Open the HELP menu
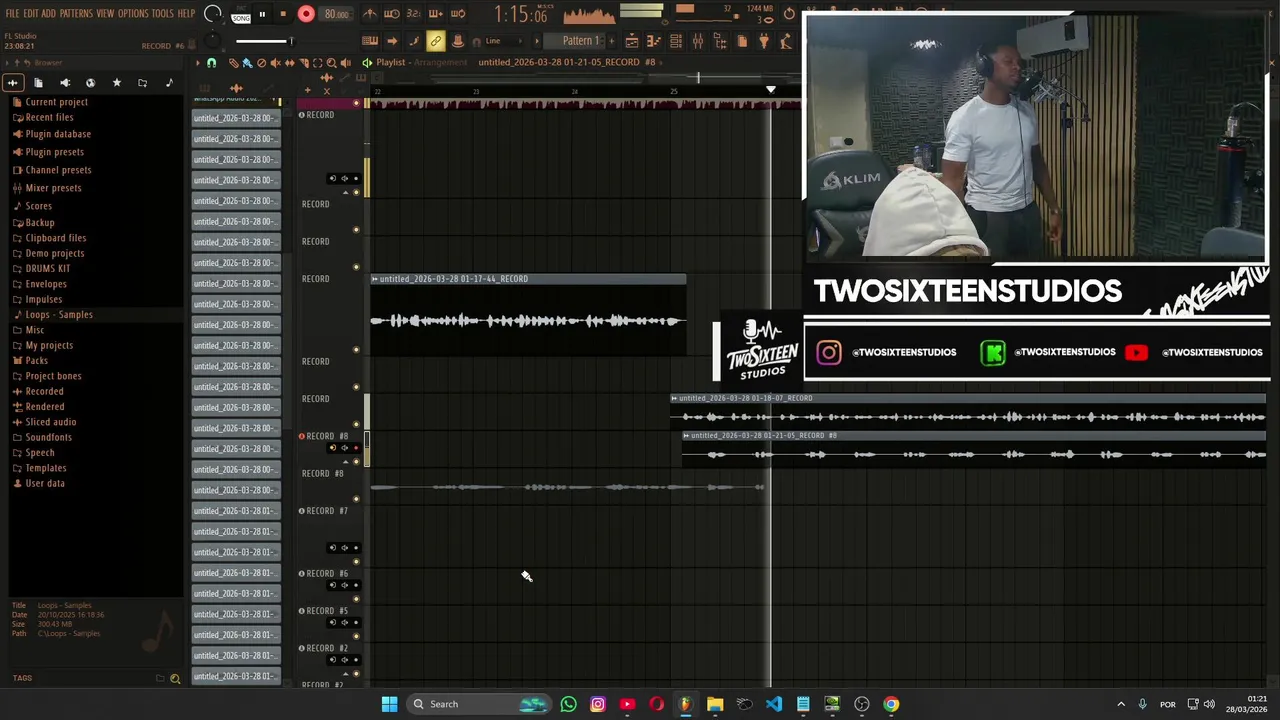The width and height of the screenshot is (1280, 720). [186, 13]
